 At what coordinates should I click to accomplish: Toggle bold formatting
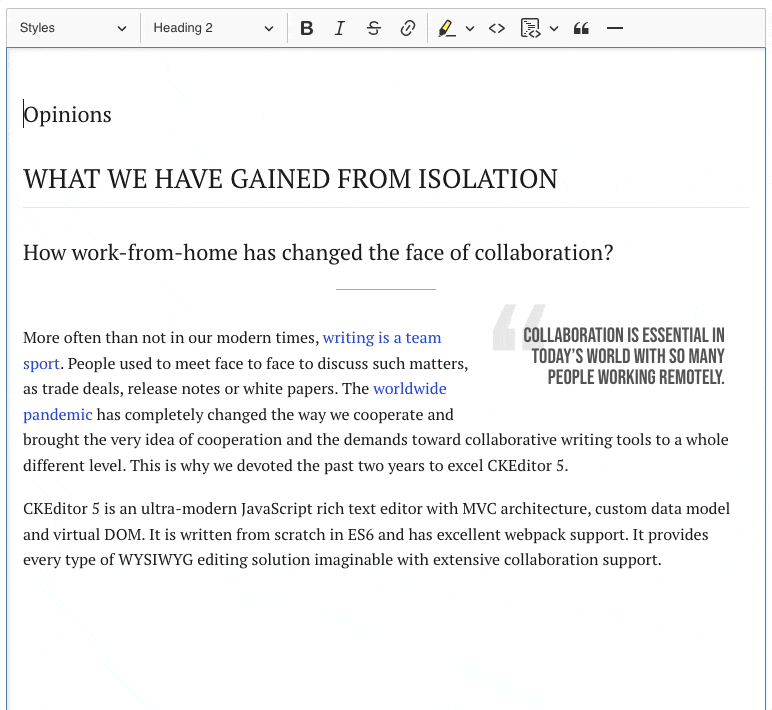point(306,28)
